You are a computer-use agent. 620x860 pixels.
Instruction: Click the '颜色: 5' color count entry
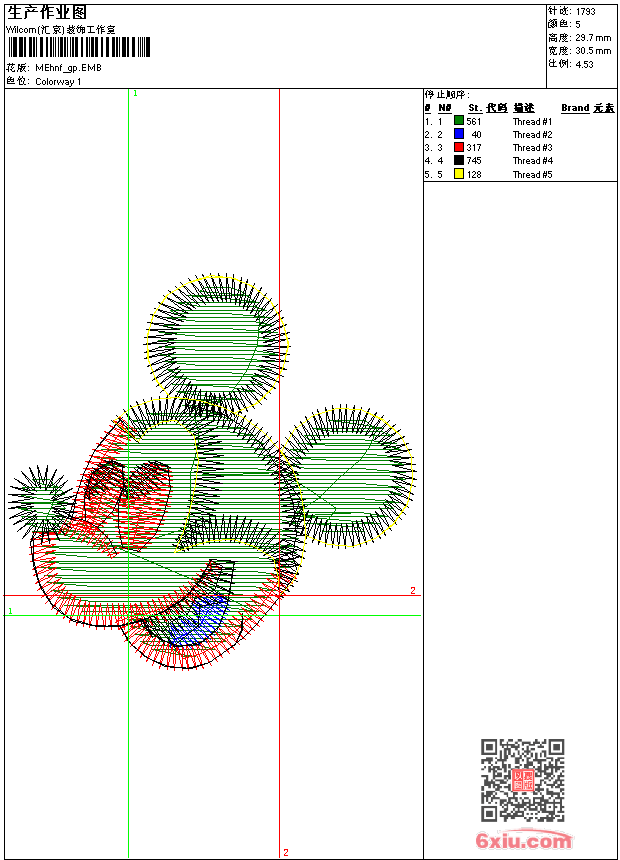[x=564, y=25]
